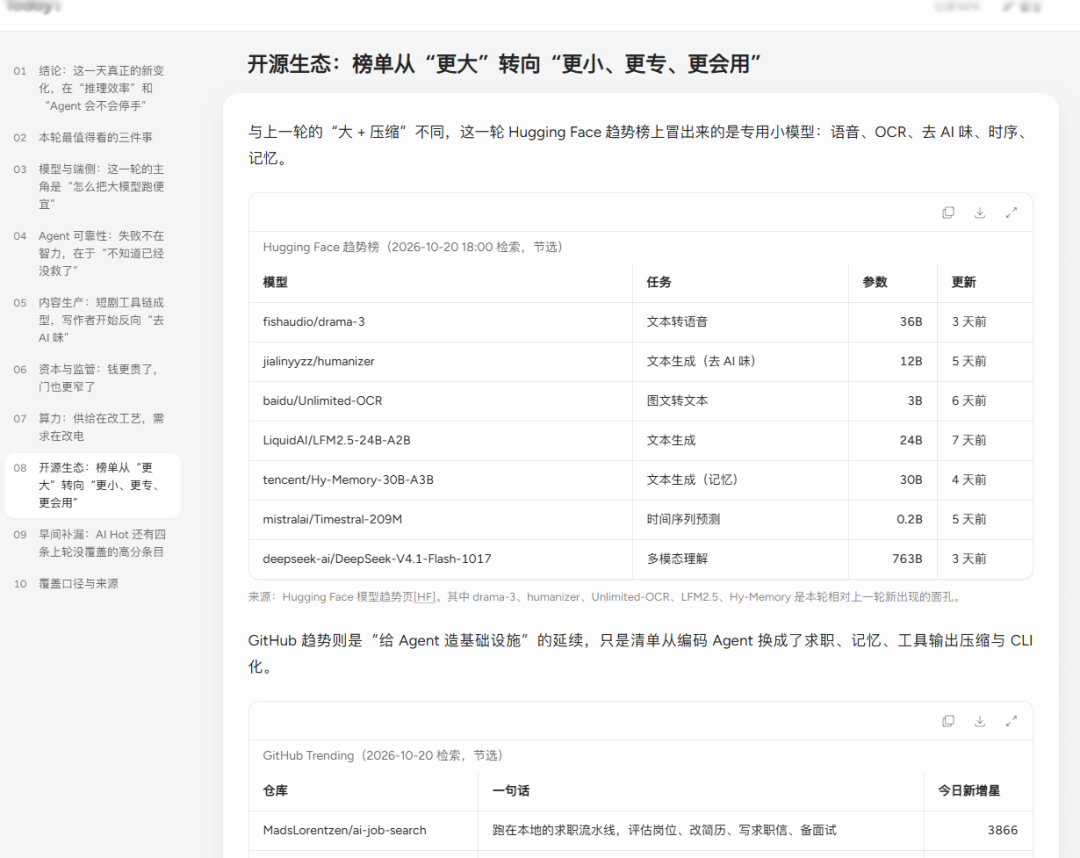Click the 36B parameter value
Screen dimensions: 1080x858
(911, 322)
